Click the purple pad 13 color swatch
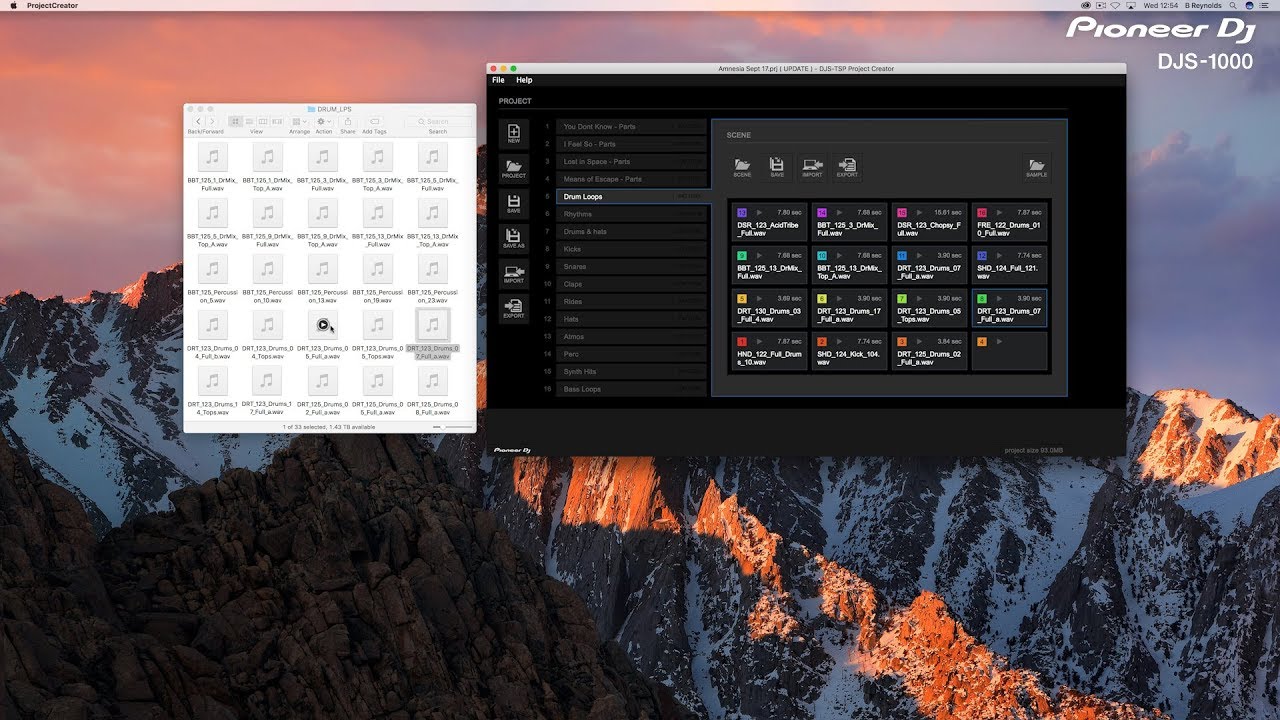Image resolution: width=1280 pixels, height=720 pixels. point(742,213)
